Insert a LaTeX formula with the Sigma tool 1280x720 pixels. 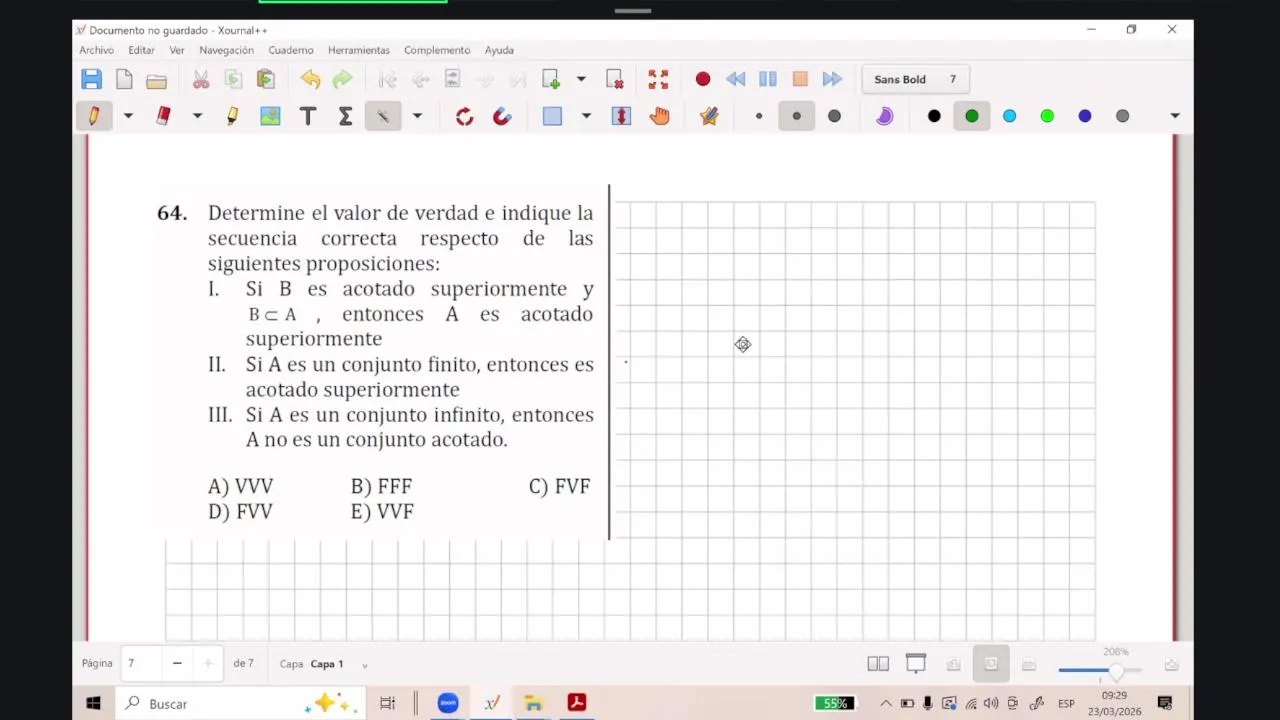click(345, 116)
